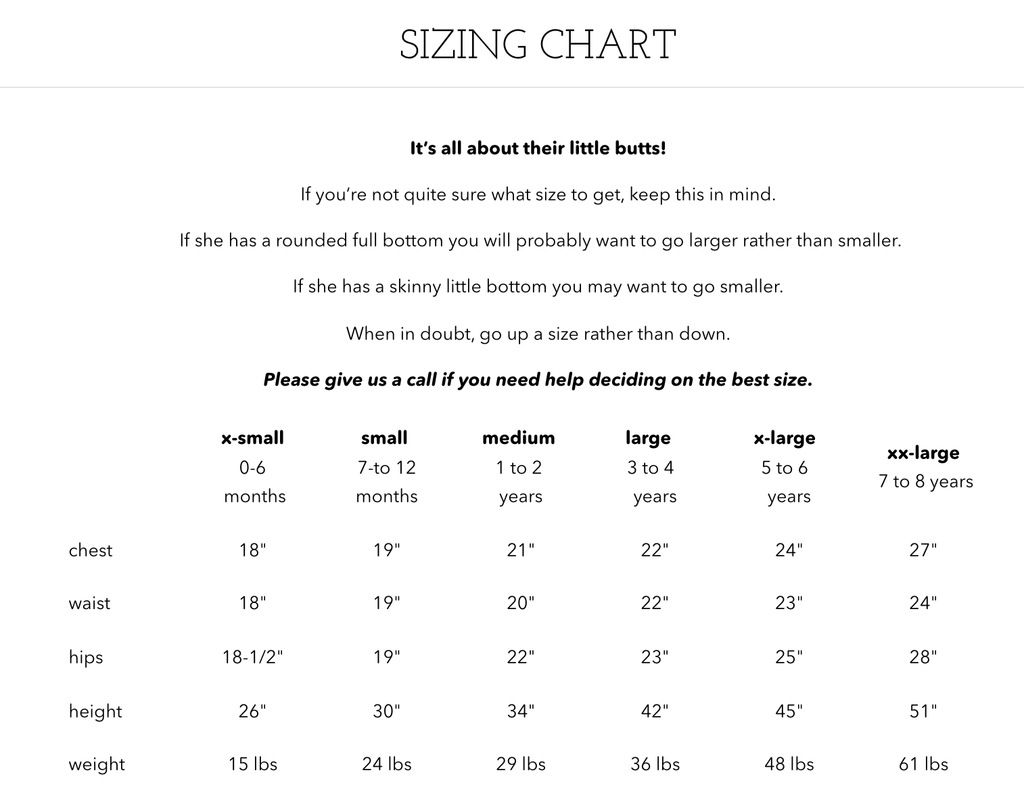The height and width of the screenshot is (804, 1024).
Task: Click the bold 'little butts' tagline
Action: pyautogui.click(x=538, y=148)
